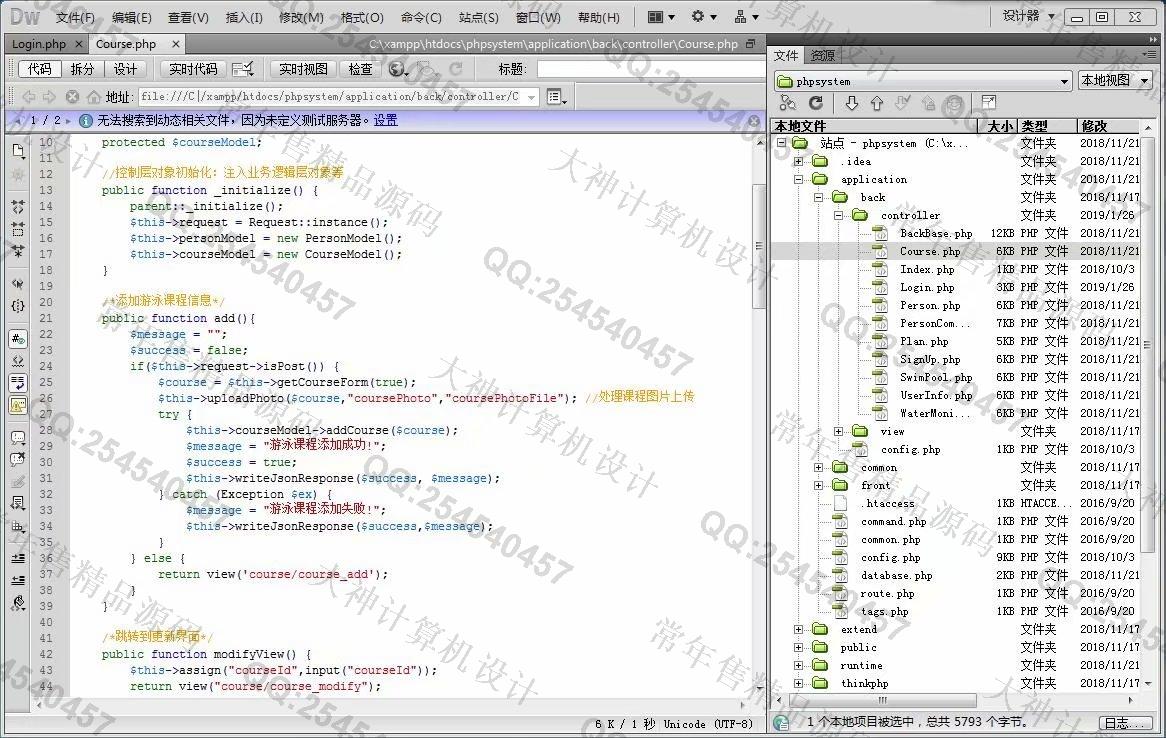Close the Course.php document tab

pos(175,45)
